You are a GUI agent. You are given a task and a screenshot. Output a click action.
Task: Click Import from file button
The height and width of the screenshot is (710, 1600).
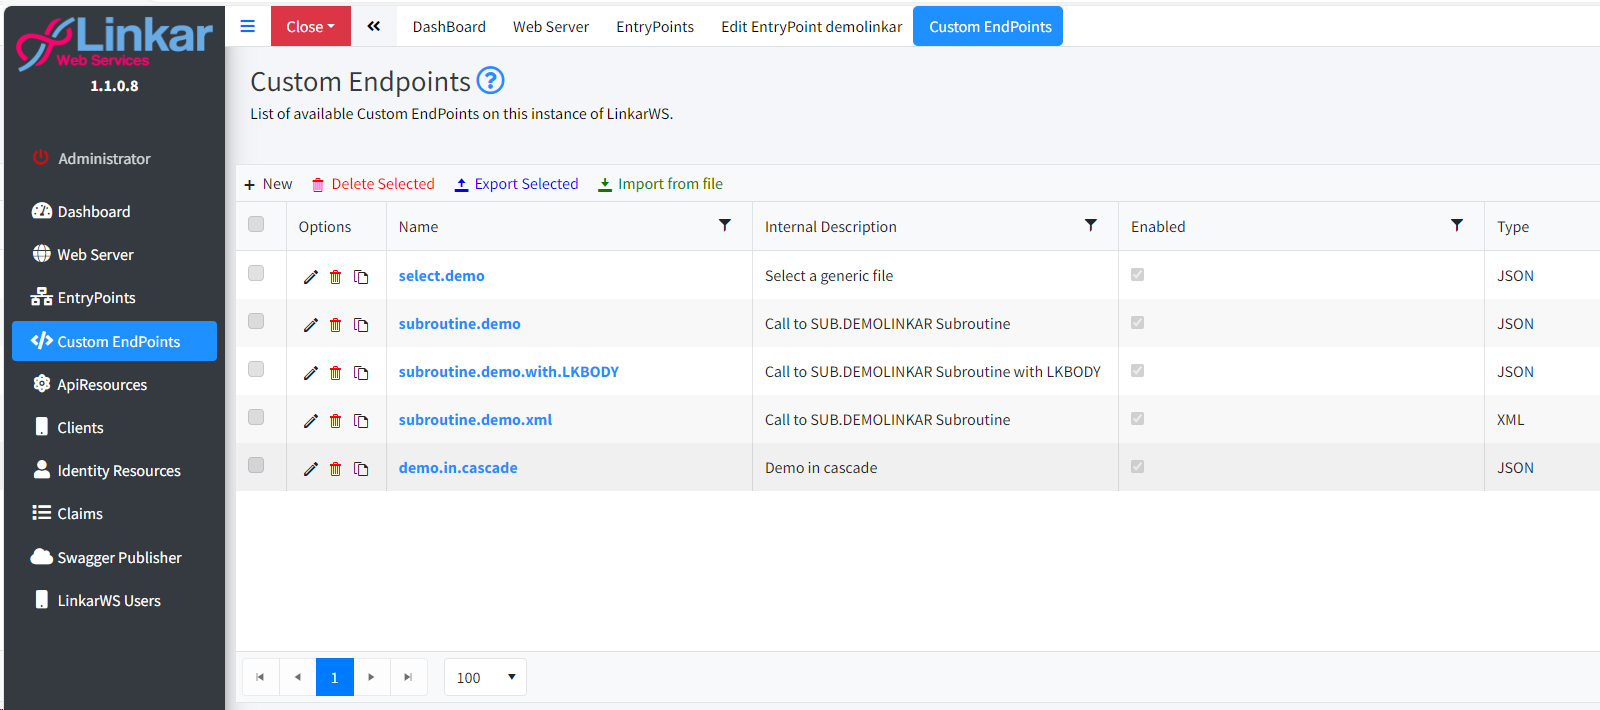click(x=660, y=184)
